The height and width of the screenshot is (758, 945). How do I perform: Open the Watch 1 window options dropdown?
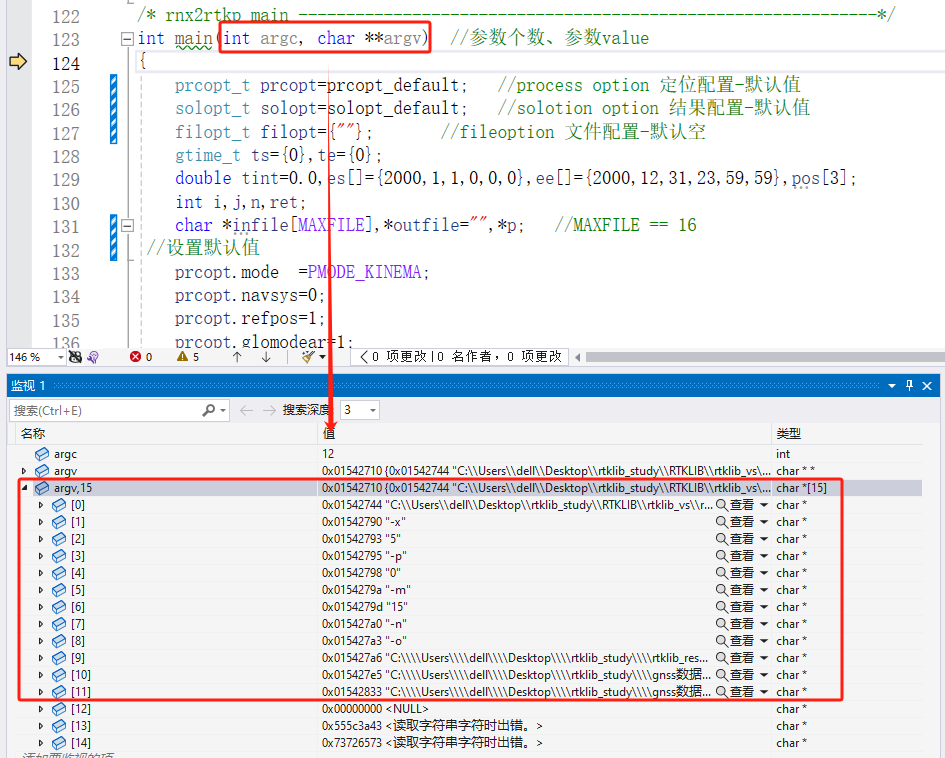pyautogui.click(x=892, y=386)
